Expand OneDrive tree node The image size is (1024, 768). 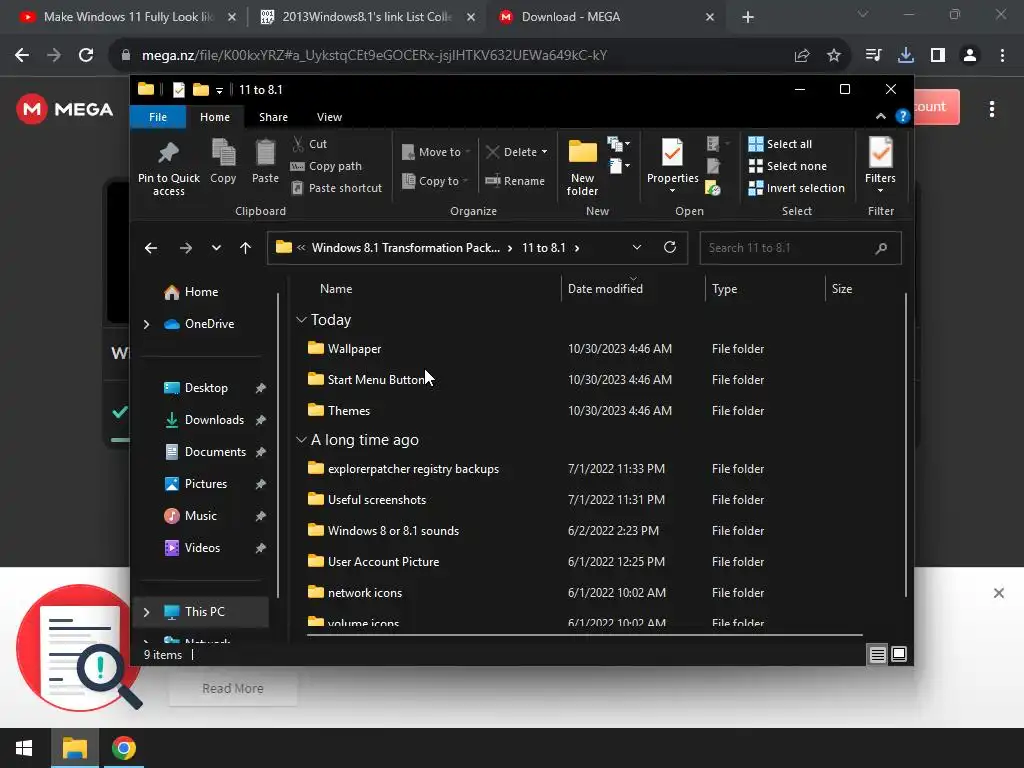coord(146,324)
